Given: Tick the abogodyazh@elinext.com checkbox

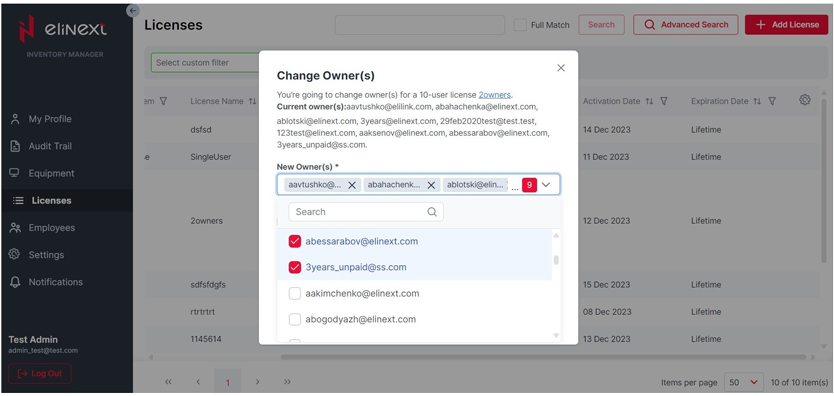Looking at the screenshot, I should (x=295, y=319).
